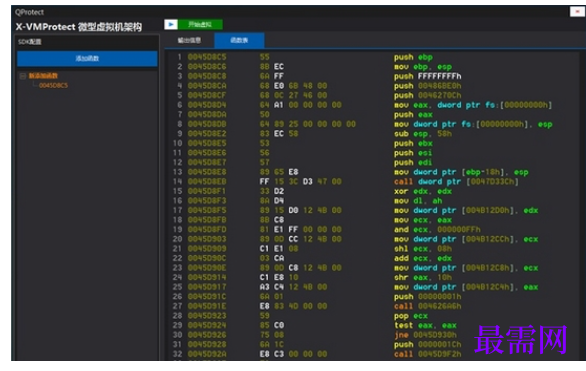586x371 pixels.
Task: Click the X-VMProtect title heading
Action: (78, 27)
